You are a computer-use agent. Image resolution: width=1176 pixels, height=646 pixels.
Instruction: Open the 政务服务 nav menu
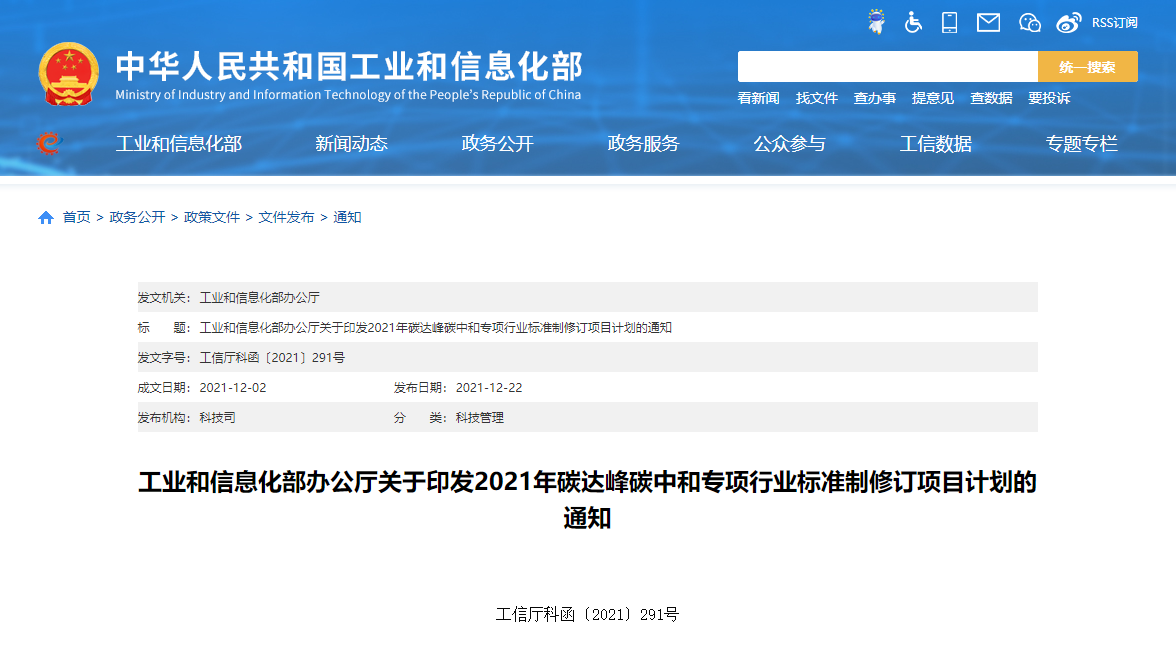pyautogui.click(x=643, y=144)
